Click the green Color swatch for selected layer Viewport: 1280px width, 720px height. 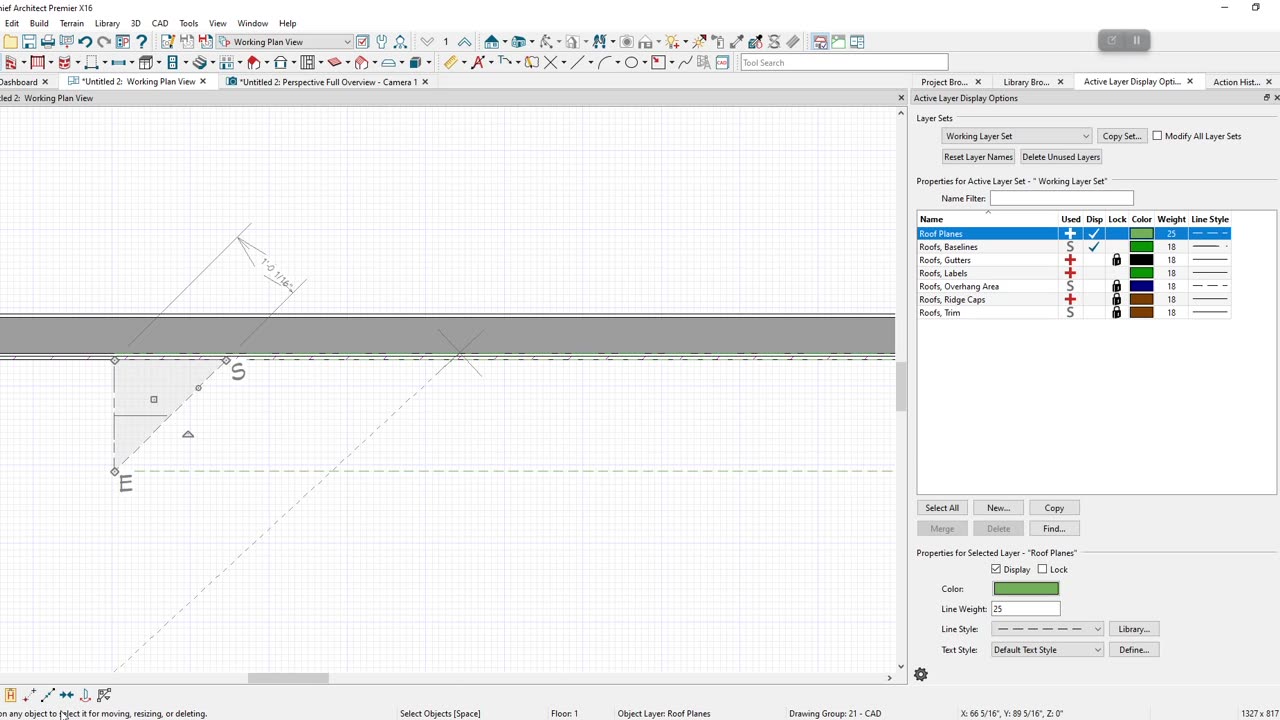point(1026,589)
